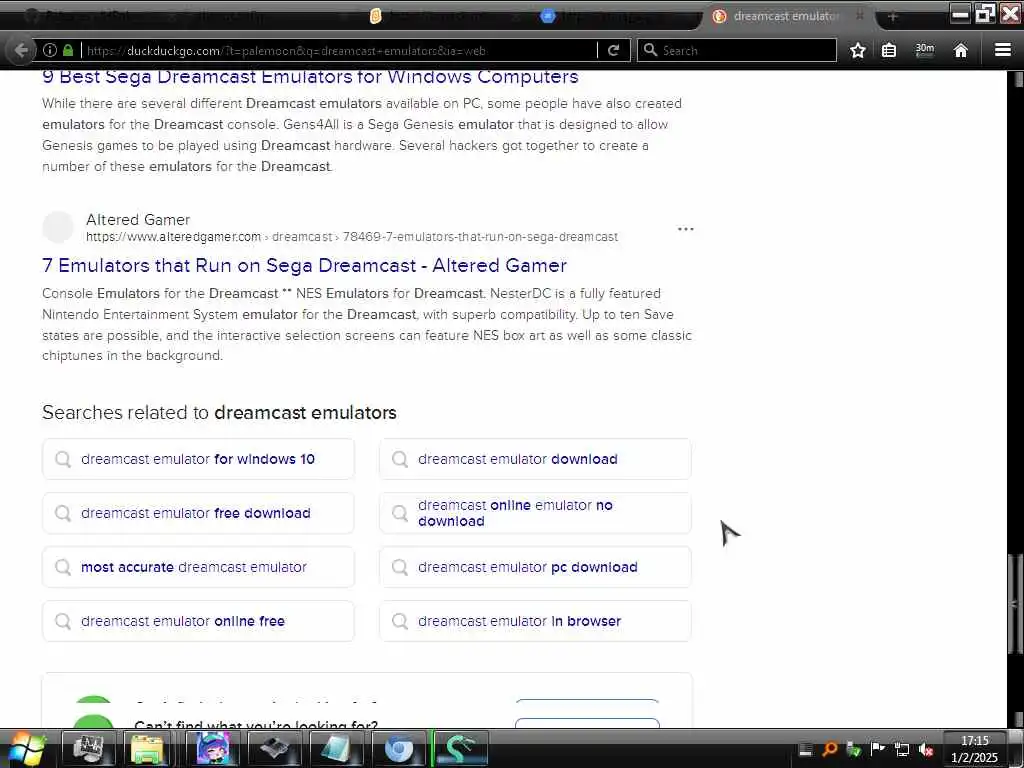Open a new tab with the plus button
1024x768 pixels.
pos(893,16)
